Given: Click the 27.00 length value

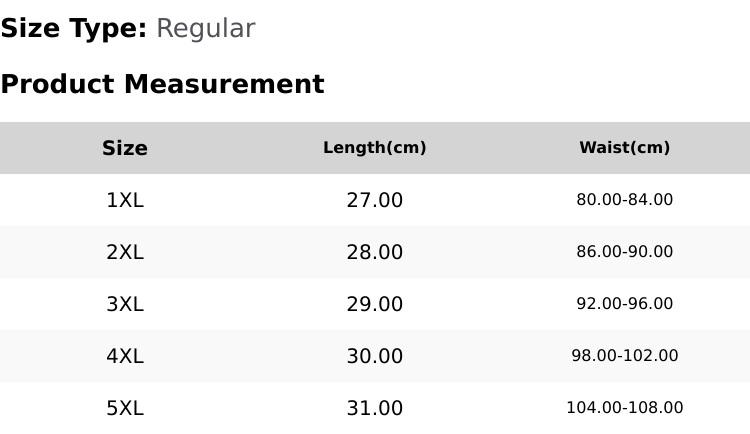Looking at the screenshot, I should pyautogui.click(x=375, y=200).
